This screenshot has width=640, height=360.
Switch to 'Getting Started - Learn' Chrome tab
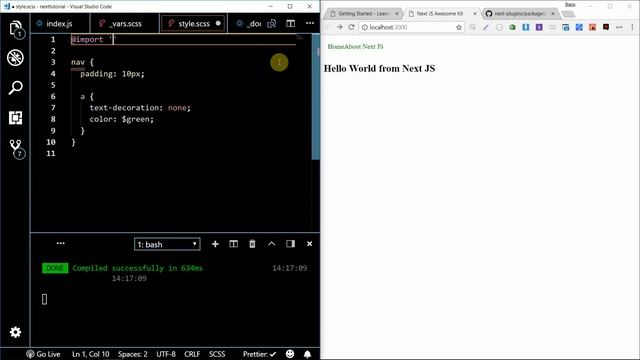click(x=363, y=13)
